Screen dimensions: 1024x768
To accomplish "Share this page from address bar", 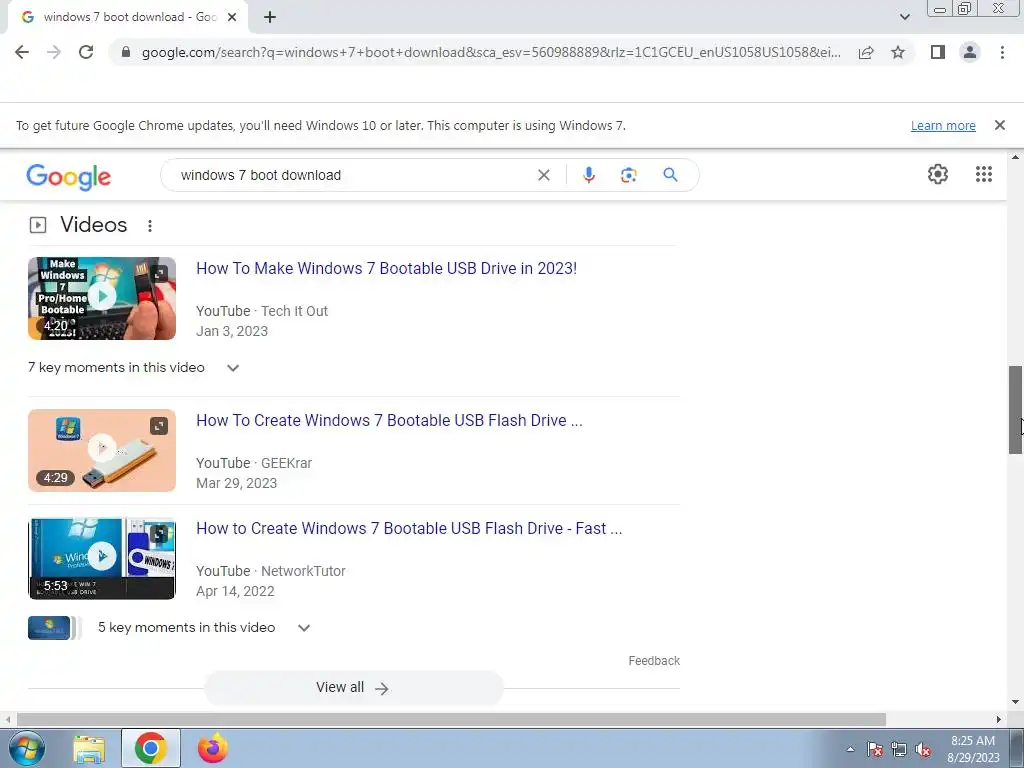I will point(866,52).
